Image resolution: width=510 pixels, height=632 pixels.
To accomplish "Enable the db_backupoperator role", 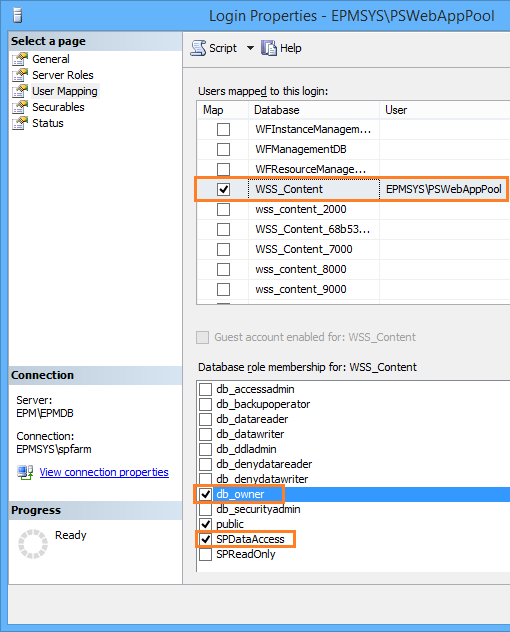I will pos(206,404).
